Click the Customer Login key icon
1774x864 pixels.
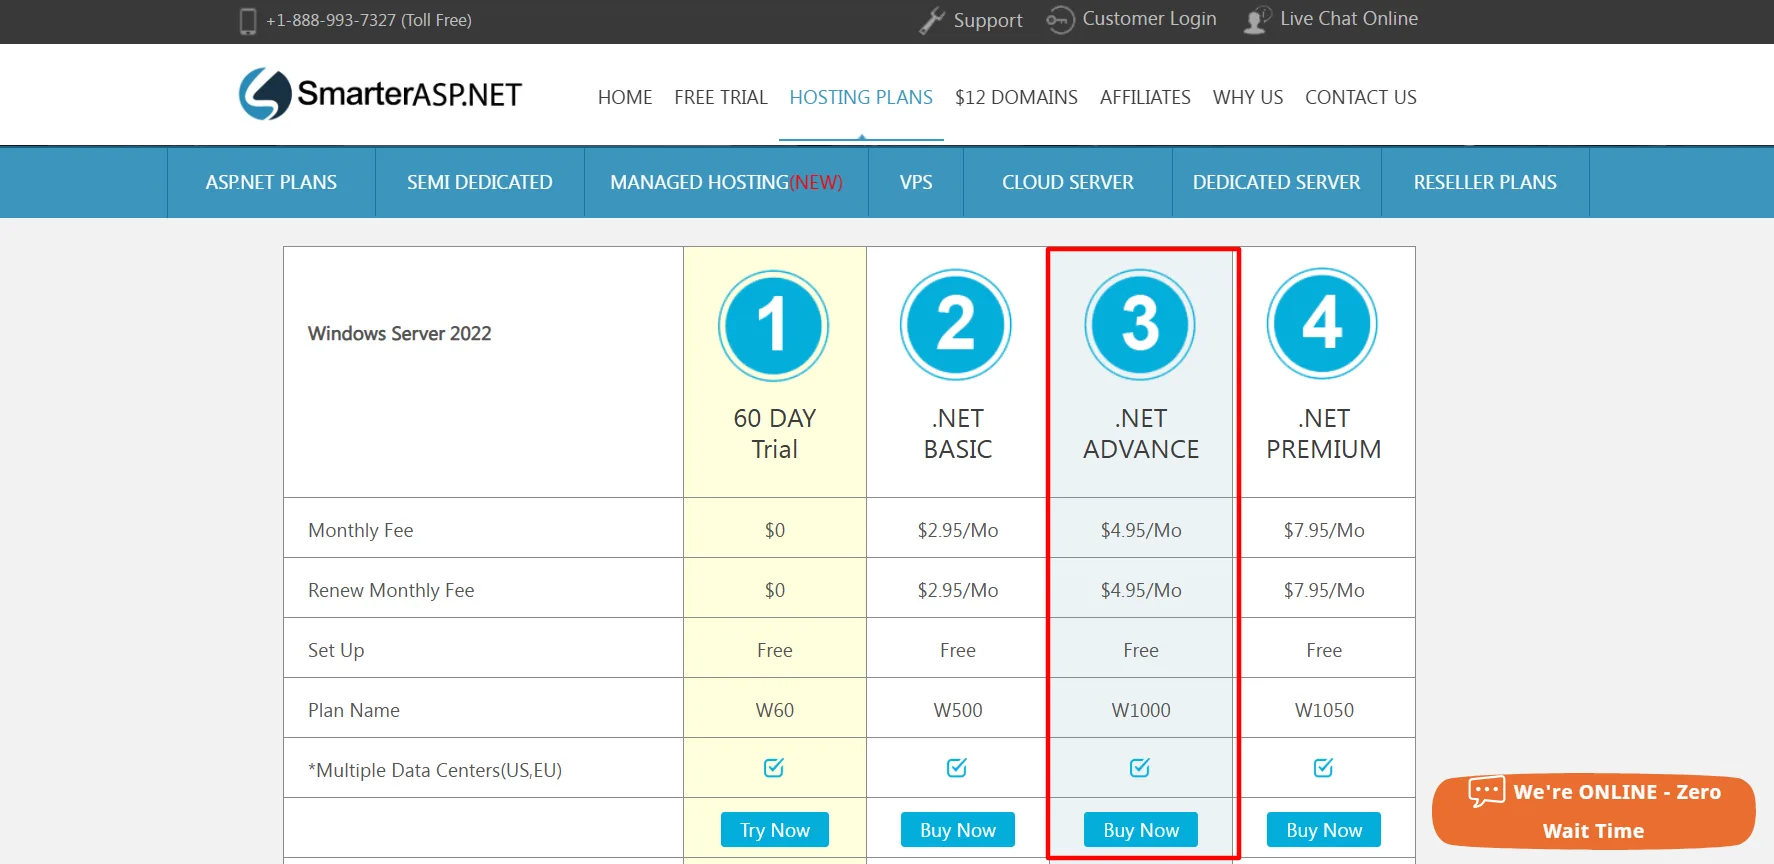[x=1060, y=20]
